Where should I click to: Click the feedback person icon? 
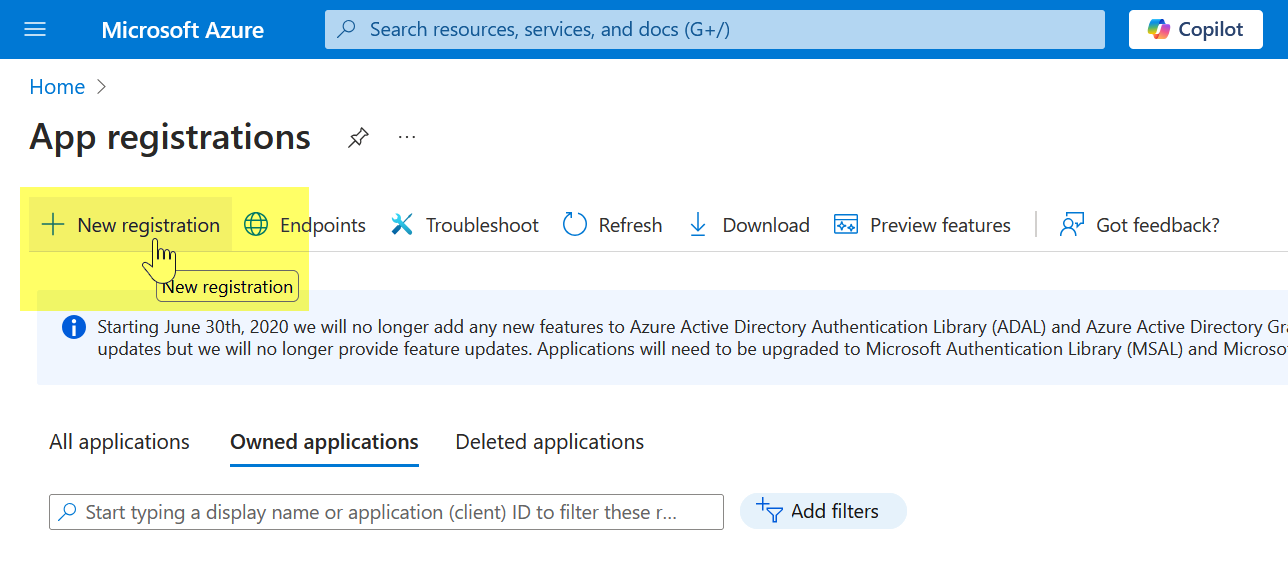[x=1072, y=225]
